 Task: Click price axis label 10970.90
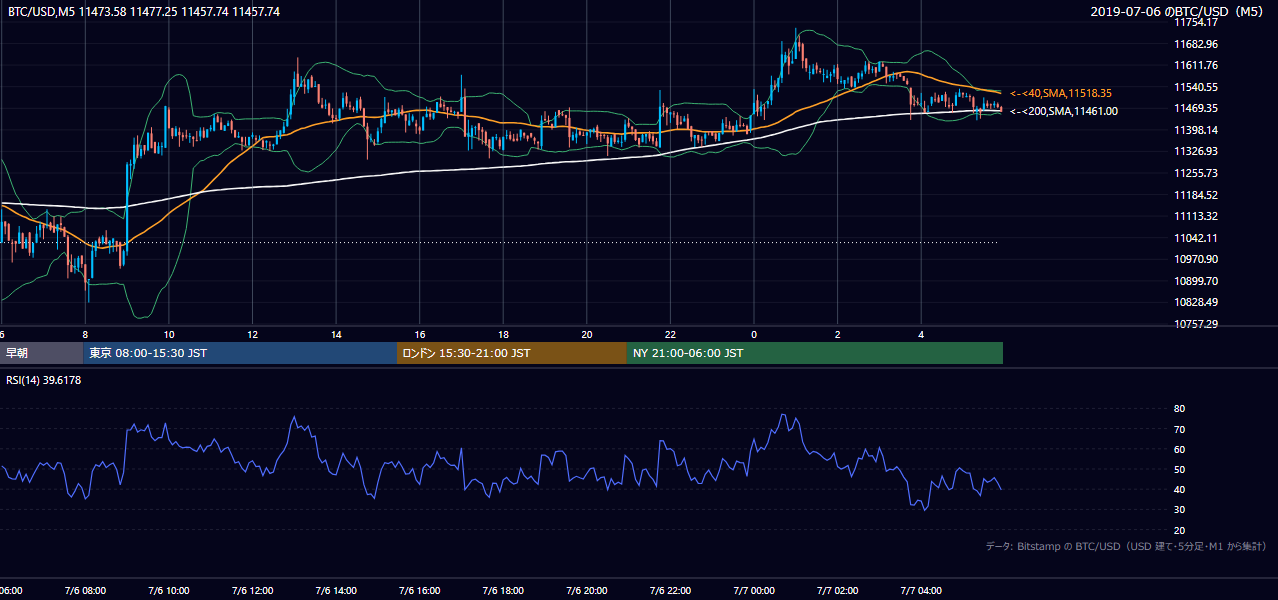(1197, 259)
